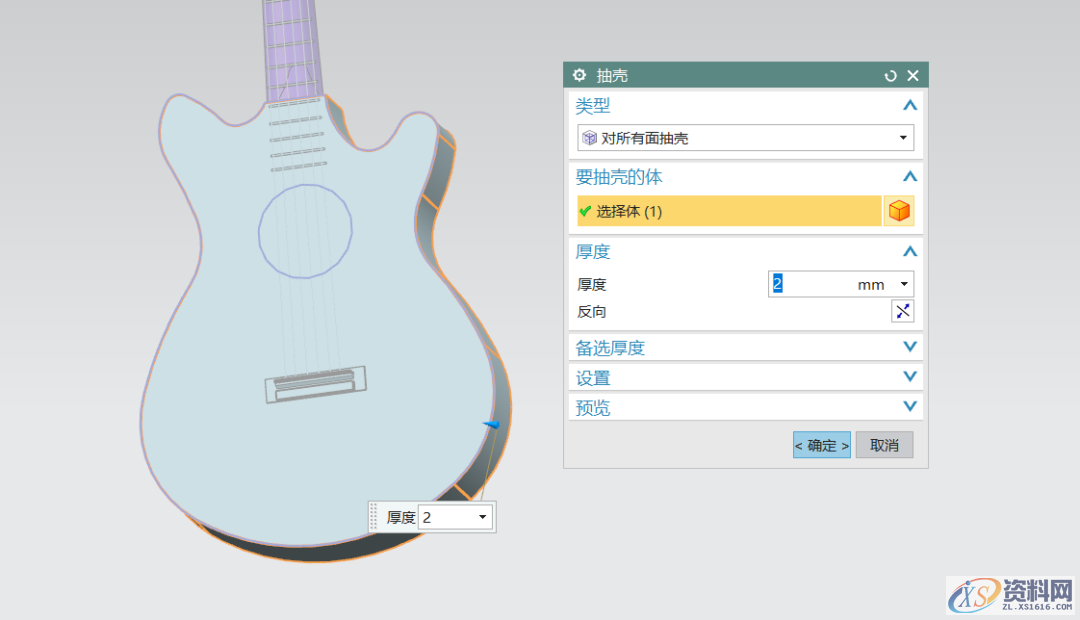1080x620 pixels.
Task: Click the grip handle of floating 厚度 box
Action: tap(375, 517)
